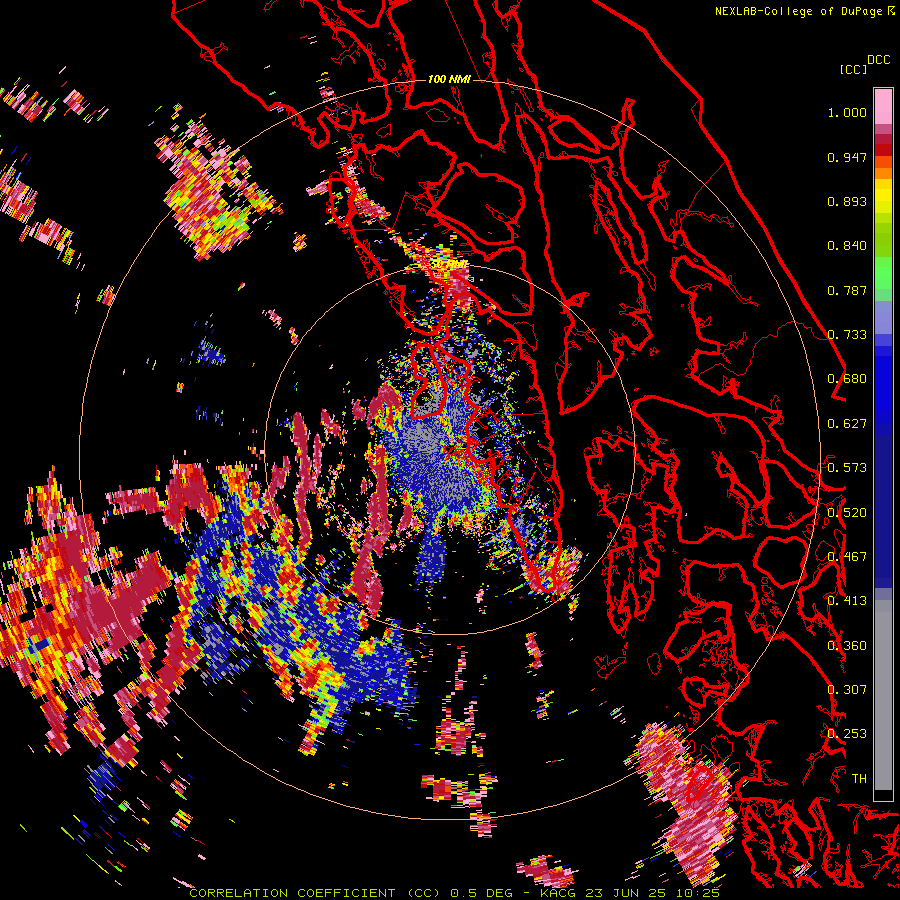The image size is (900, 900).
Task: Select the 0.360 scale value
Action: click(847, 646)
